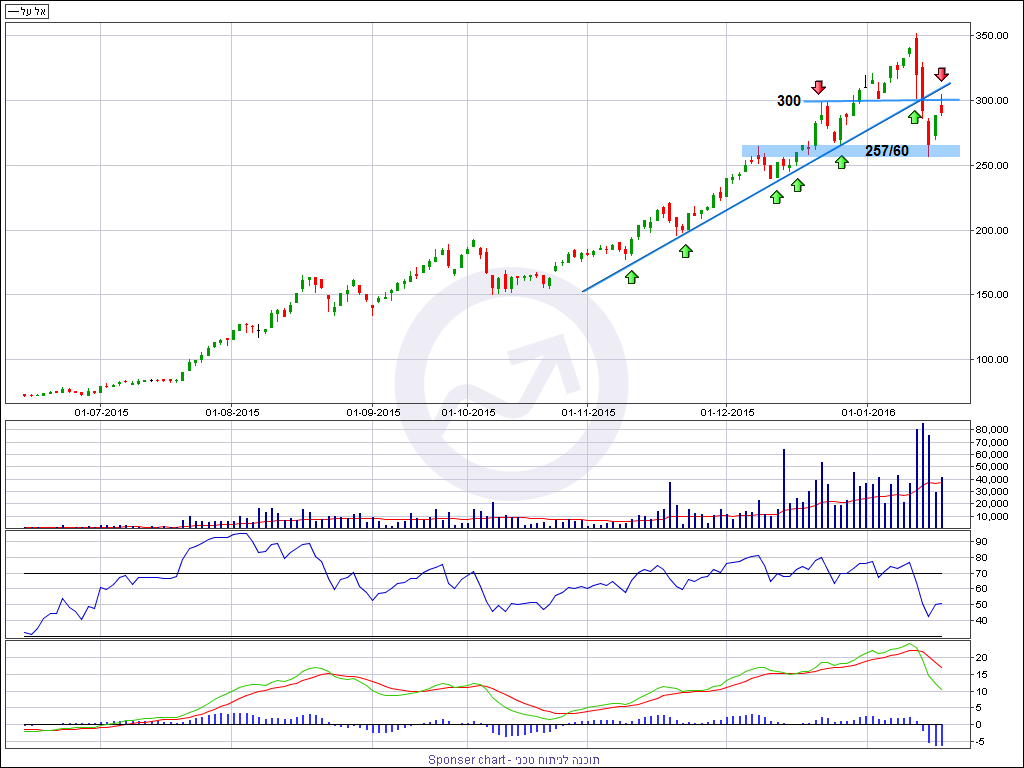Click the אל על legend box
The image size is (1024, 768).
[29, 11]
